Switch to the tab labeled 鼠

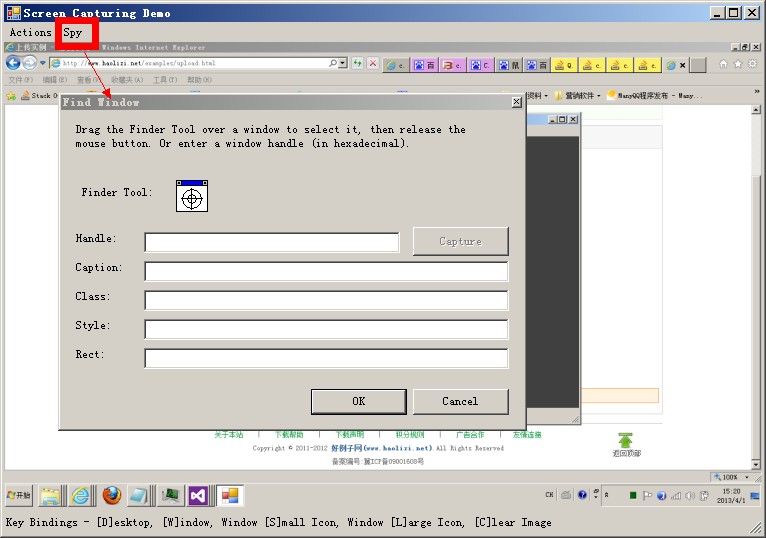pos(509,65)
